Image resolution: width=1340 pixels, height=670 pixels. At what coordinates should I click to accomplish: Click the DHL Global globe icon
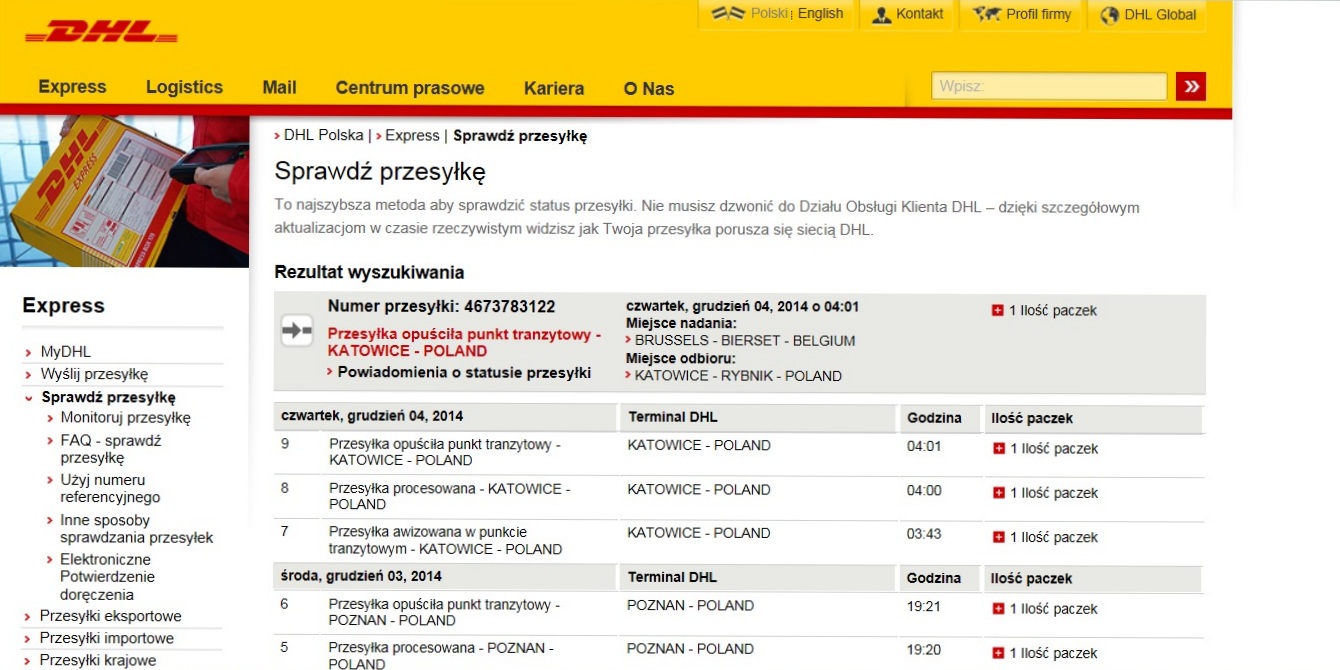click(1108, 15)
